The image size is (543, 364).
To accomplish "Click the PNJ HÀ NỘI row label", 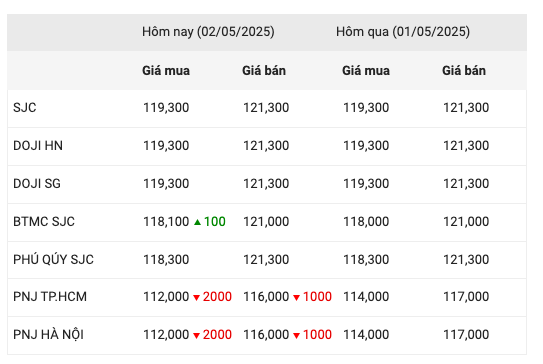I will [48, 334].
